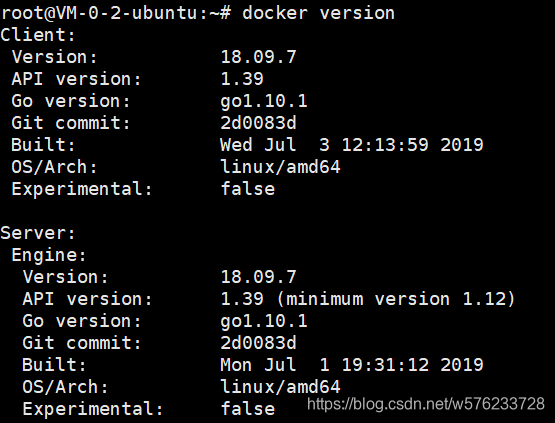Viewport: 555px width, 423px height.
Task: Click the Engine: label under Server
Action: [49, 255]
